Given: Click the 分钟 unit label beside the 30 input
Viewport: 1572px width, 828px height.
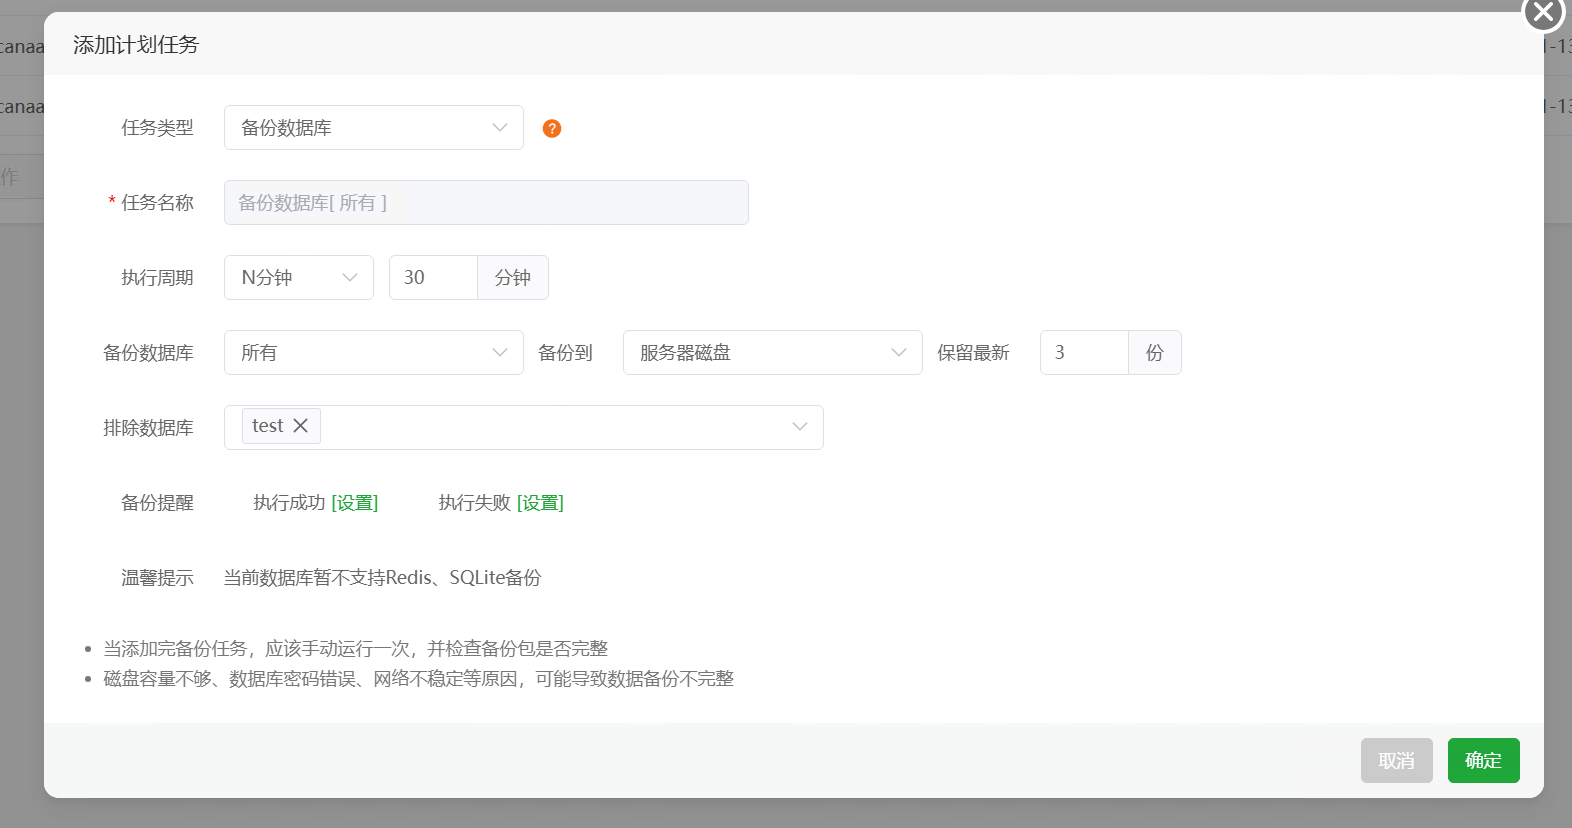Looking at the screenshot, I should 513,278.
